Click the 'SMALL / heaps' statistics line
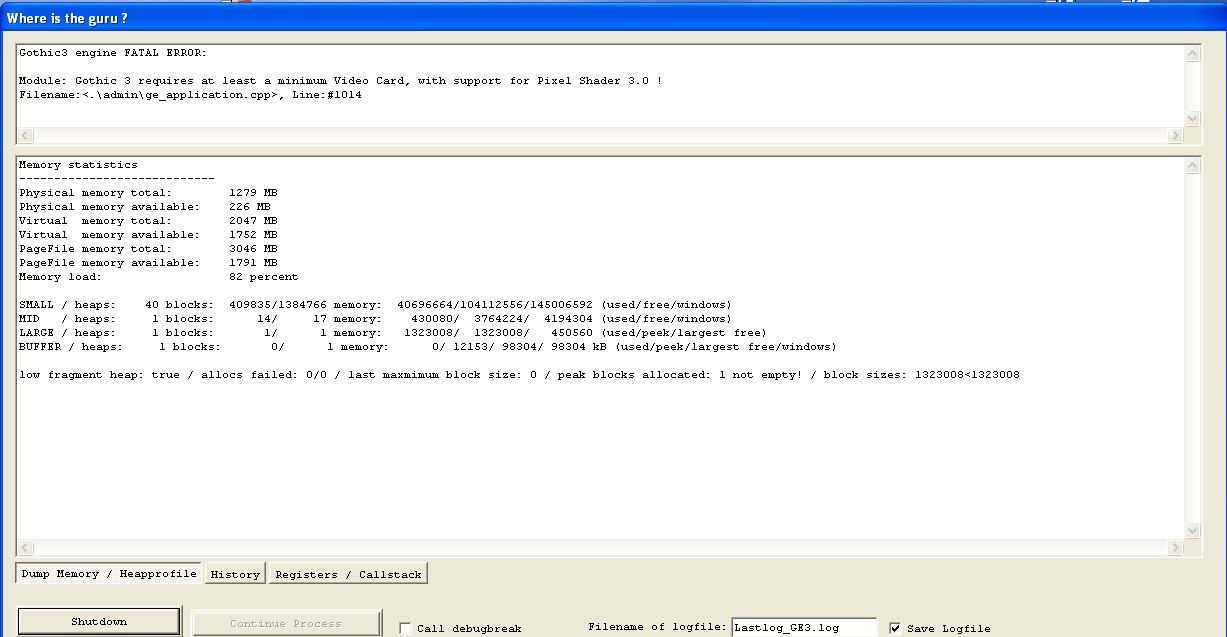Viewport: 1227px width, 637px height. pos(375,305)
